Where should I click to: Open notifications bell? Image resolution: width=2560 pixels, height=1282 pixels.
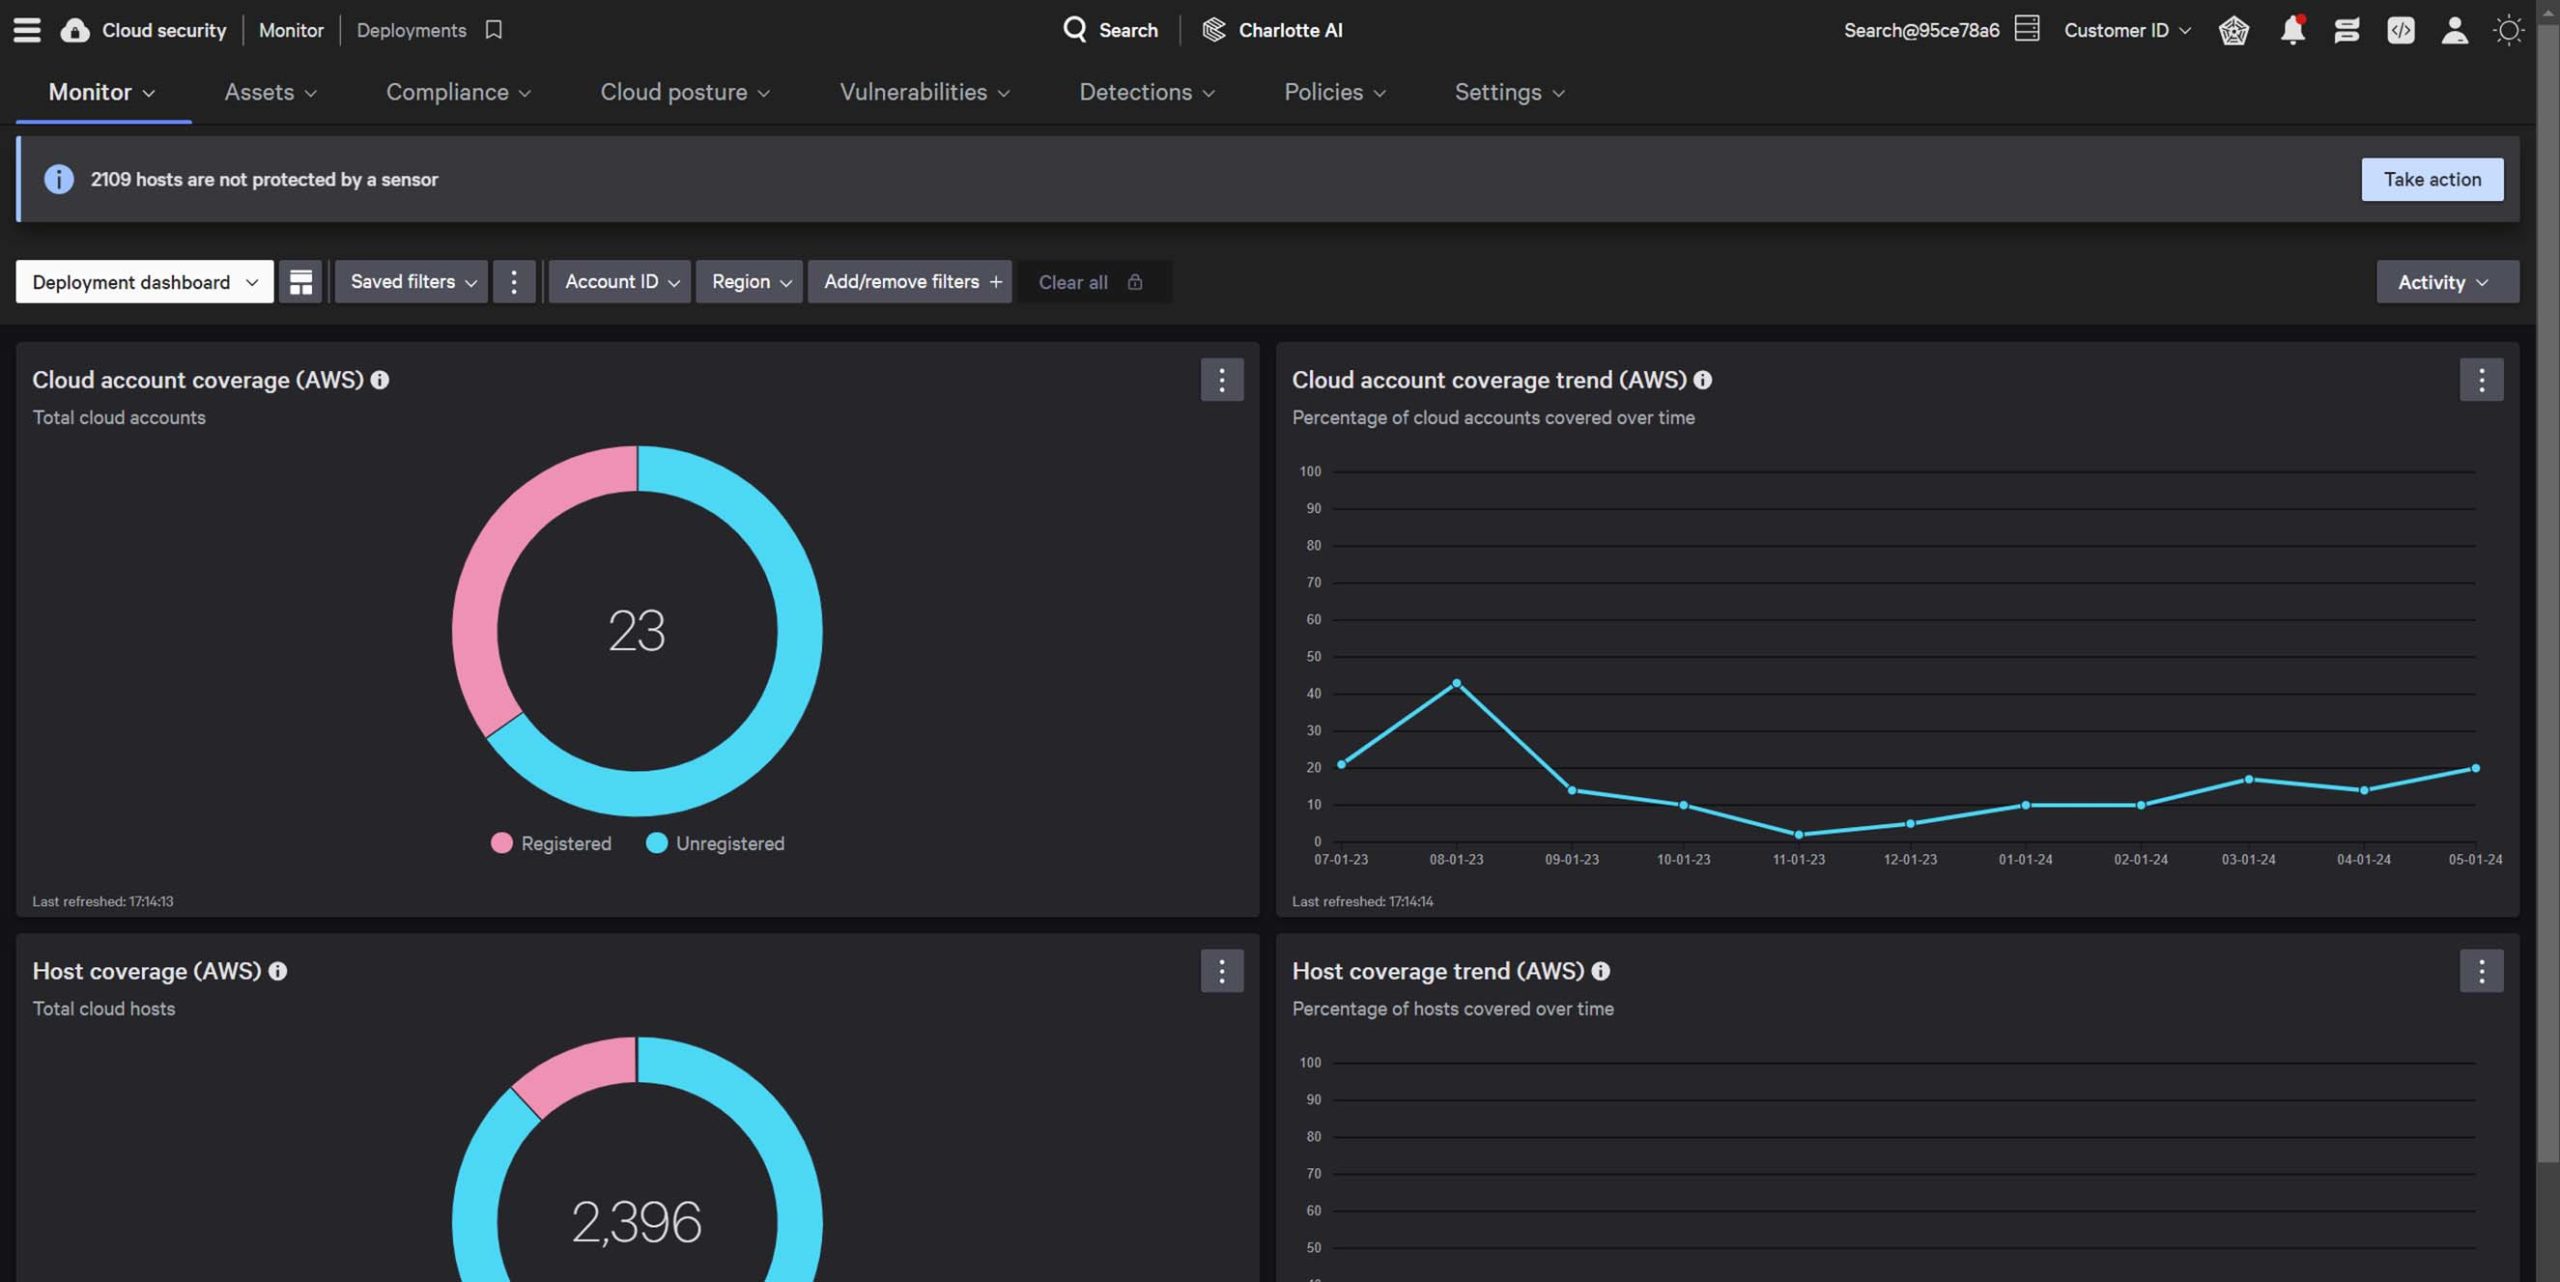tap(2292, 30)
